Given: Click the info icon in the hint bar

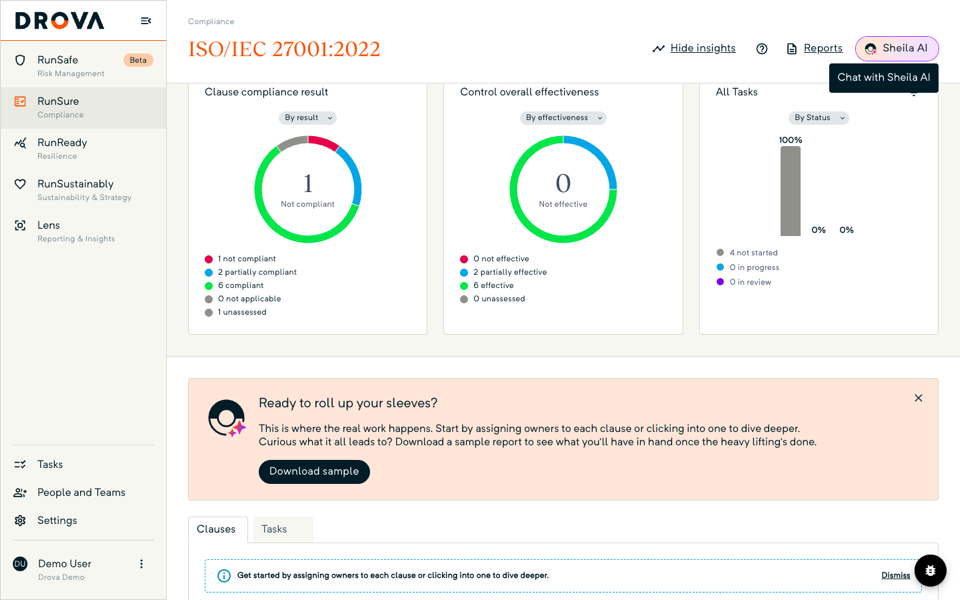Looking at the screenshot, I should [x=224, y=576].
